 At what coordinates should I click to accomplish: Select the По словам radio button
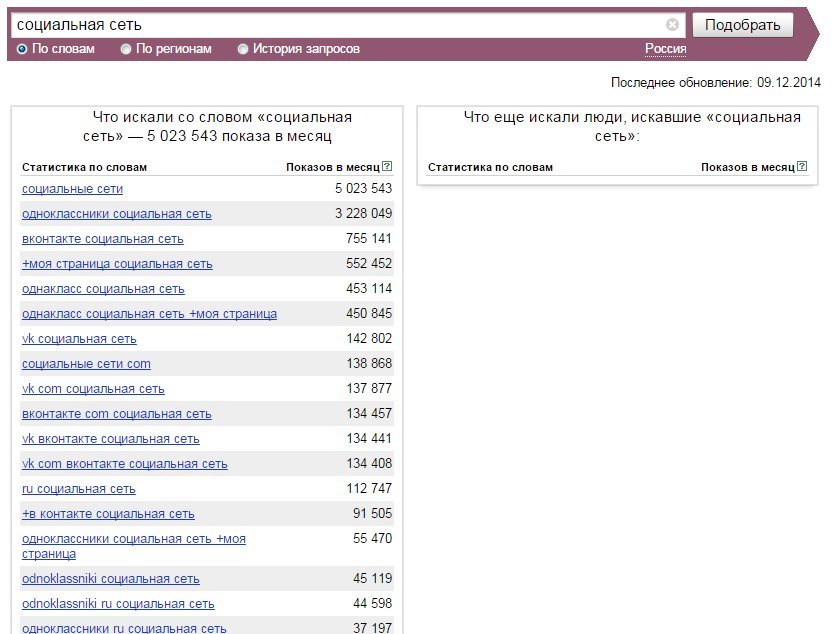22,49
